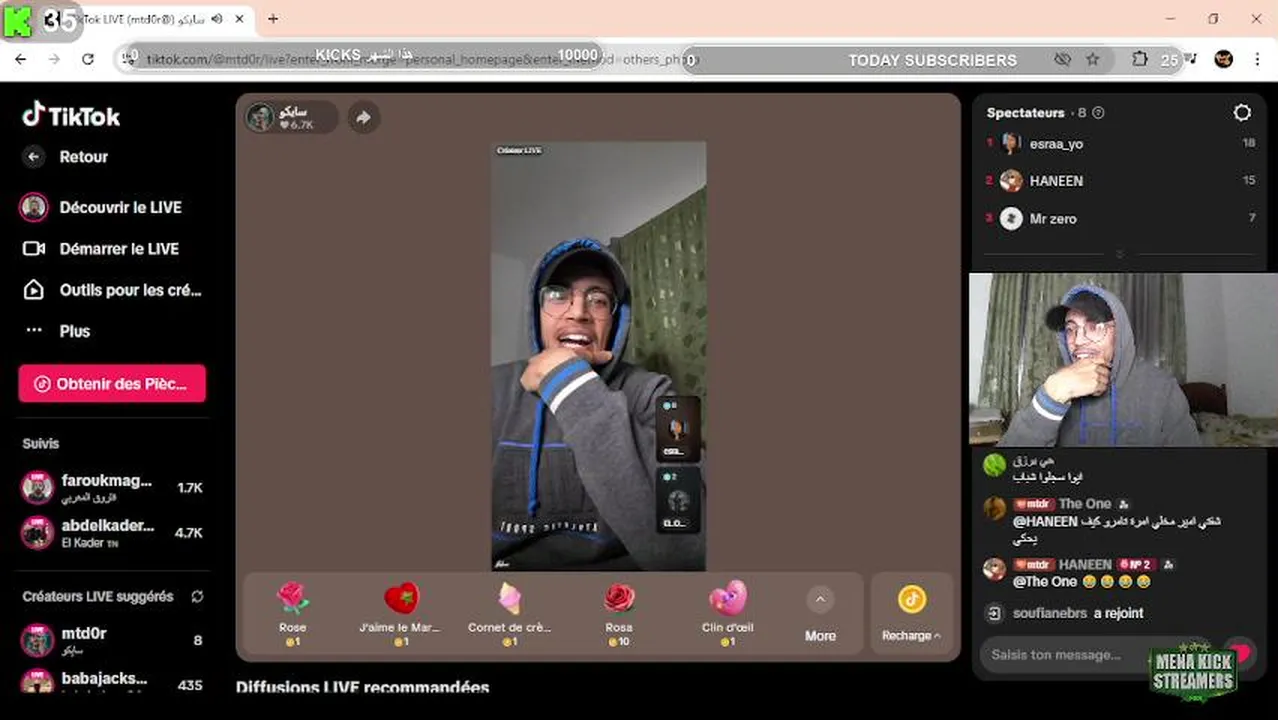This screenshot has height=720, width=1278.
Task: Expand spectator ranking with small chevron
Action: coord(1120,254)
